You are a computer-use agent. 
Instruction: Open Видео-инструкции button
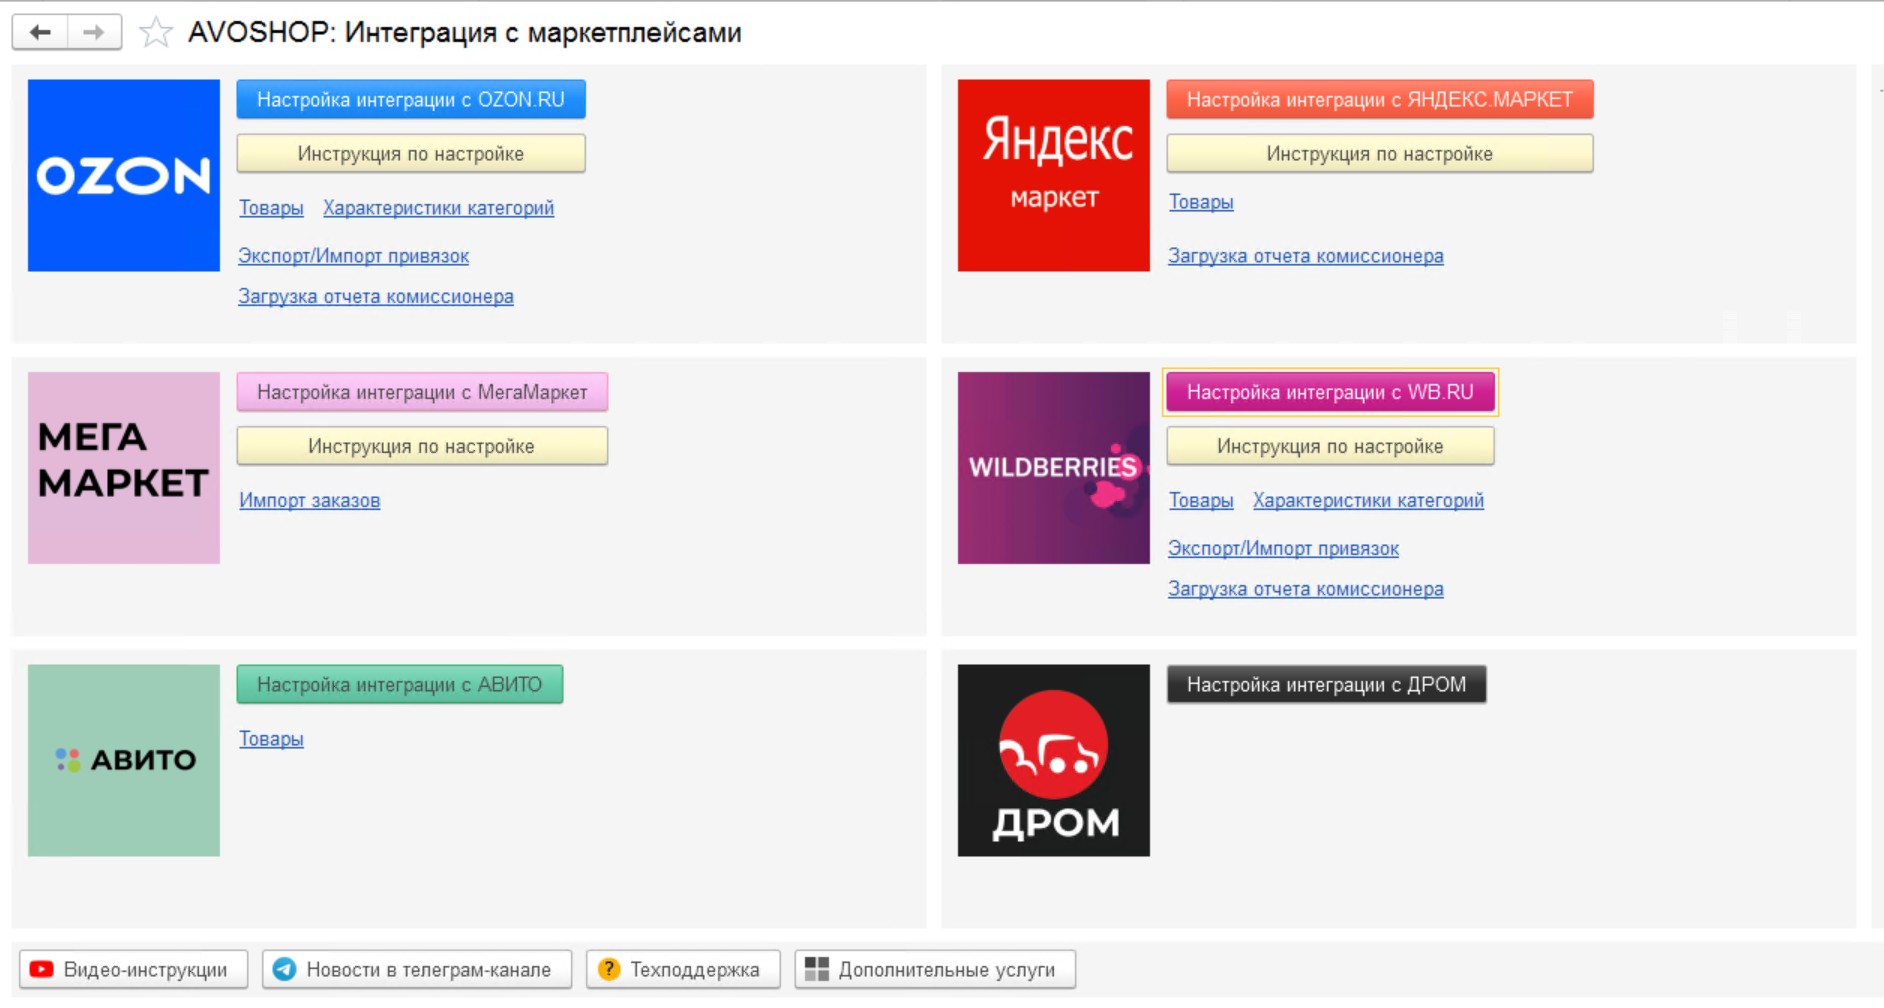pyautogui.click(x=133, y=969)
